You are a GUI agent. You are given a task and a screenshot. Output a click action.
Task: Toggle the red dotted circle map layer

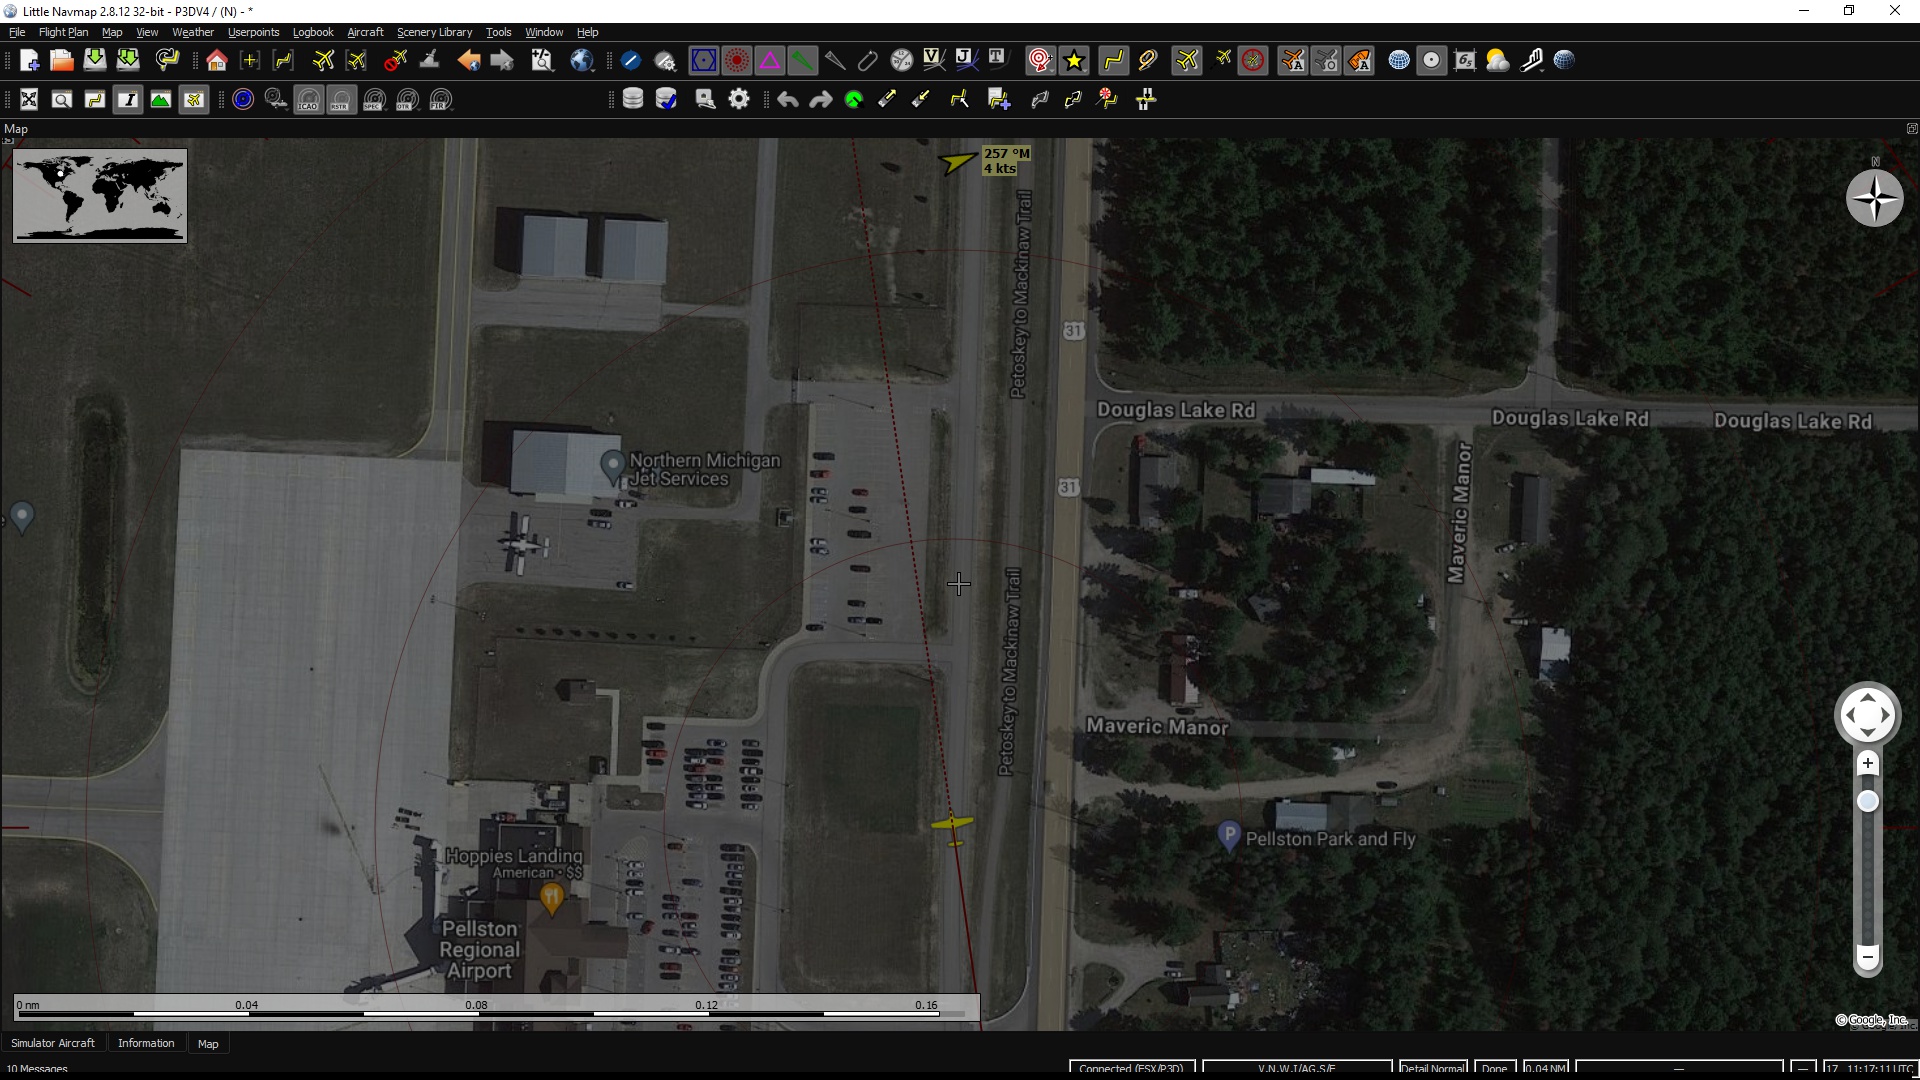point(737,61)
